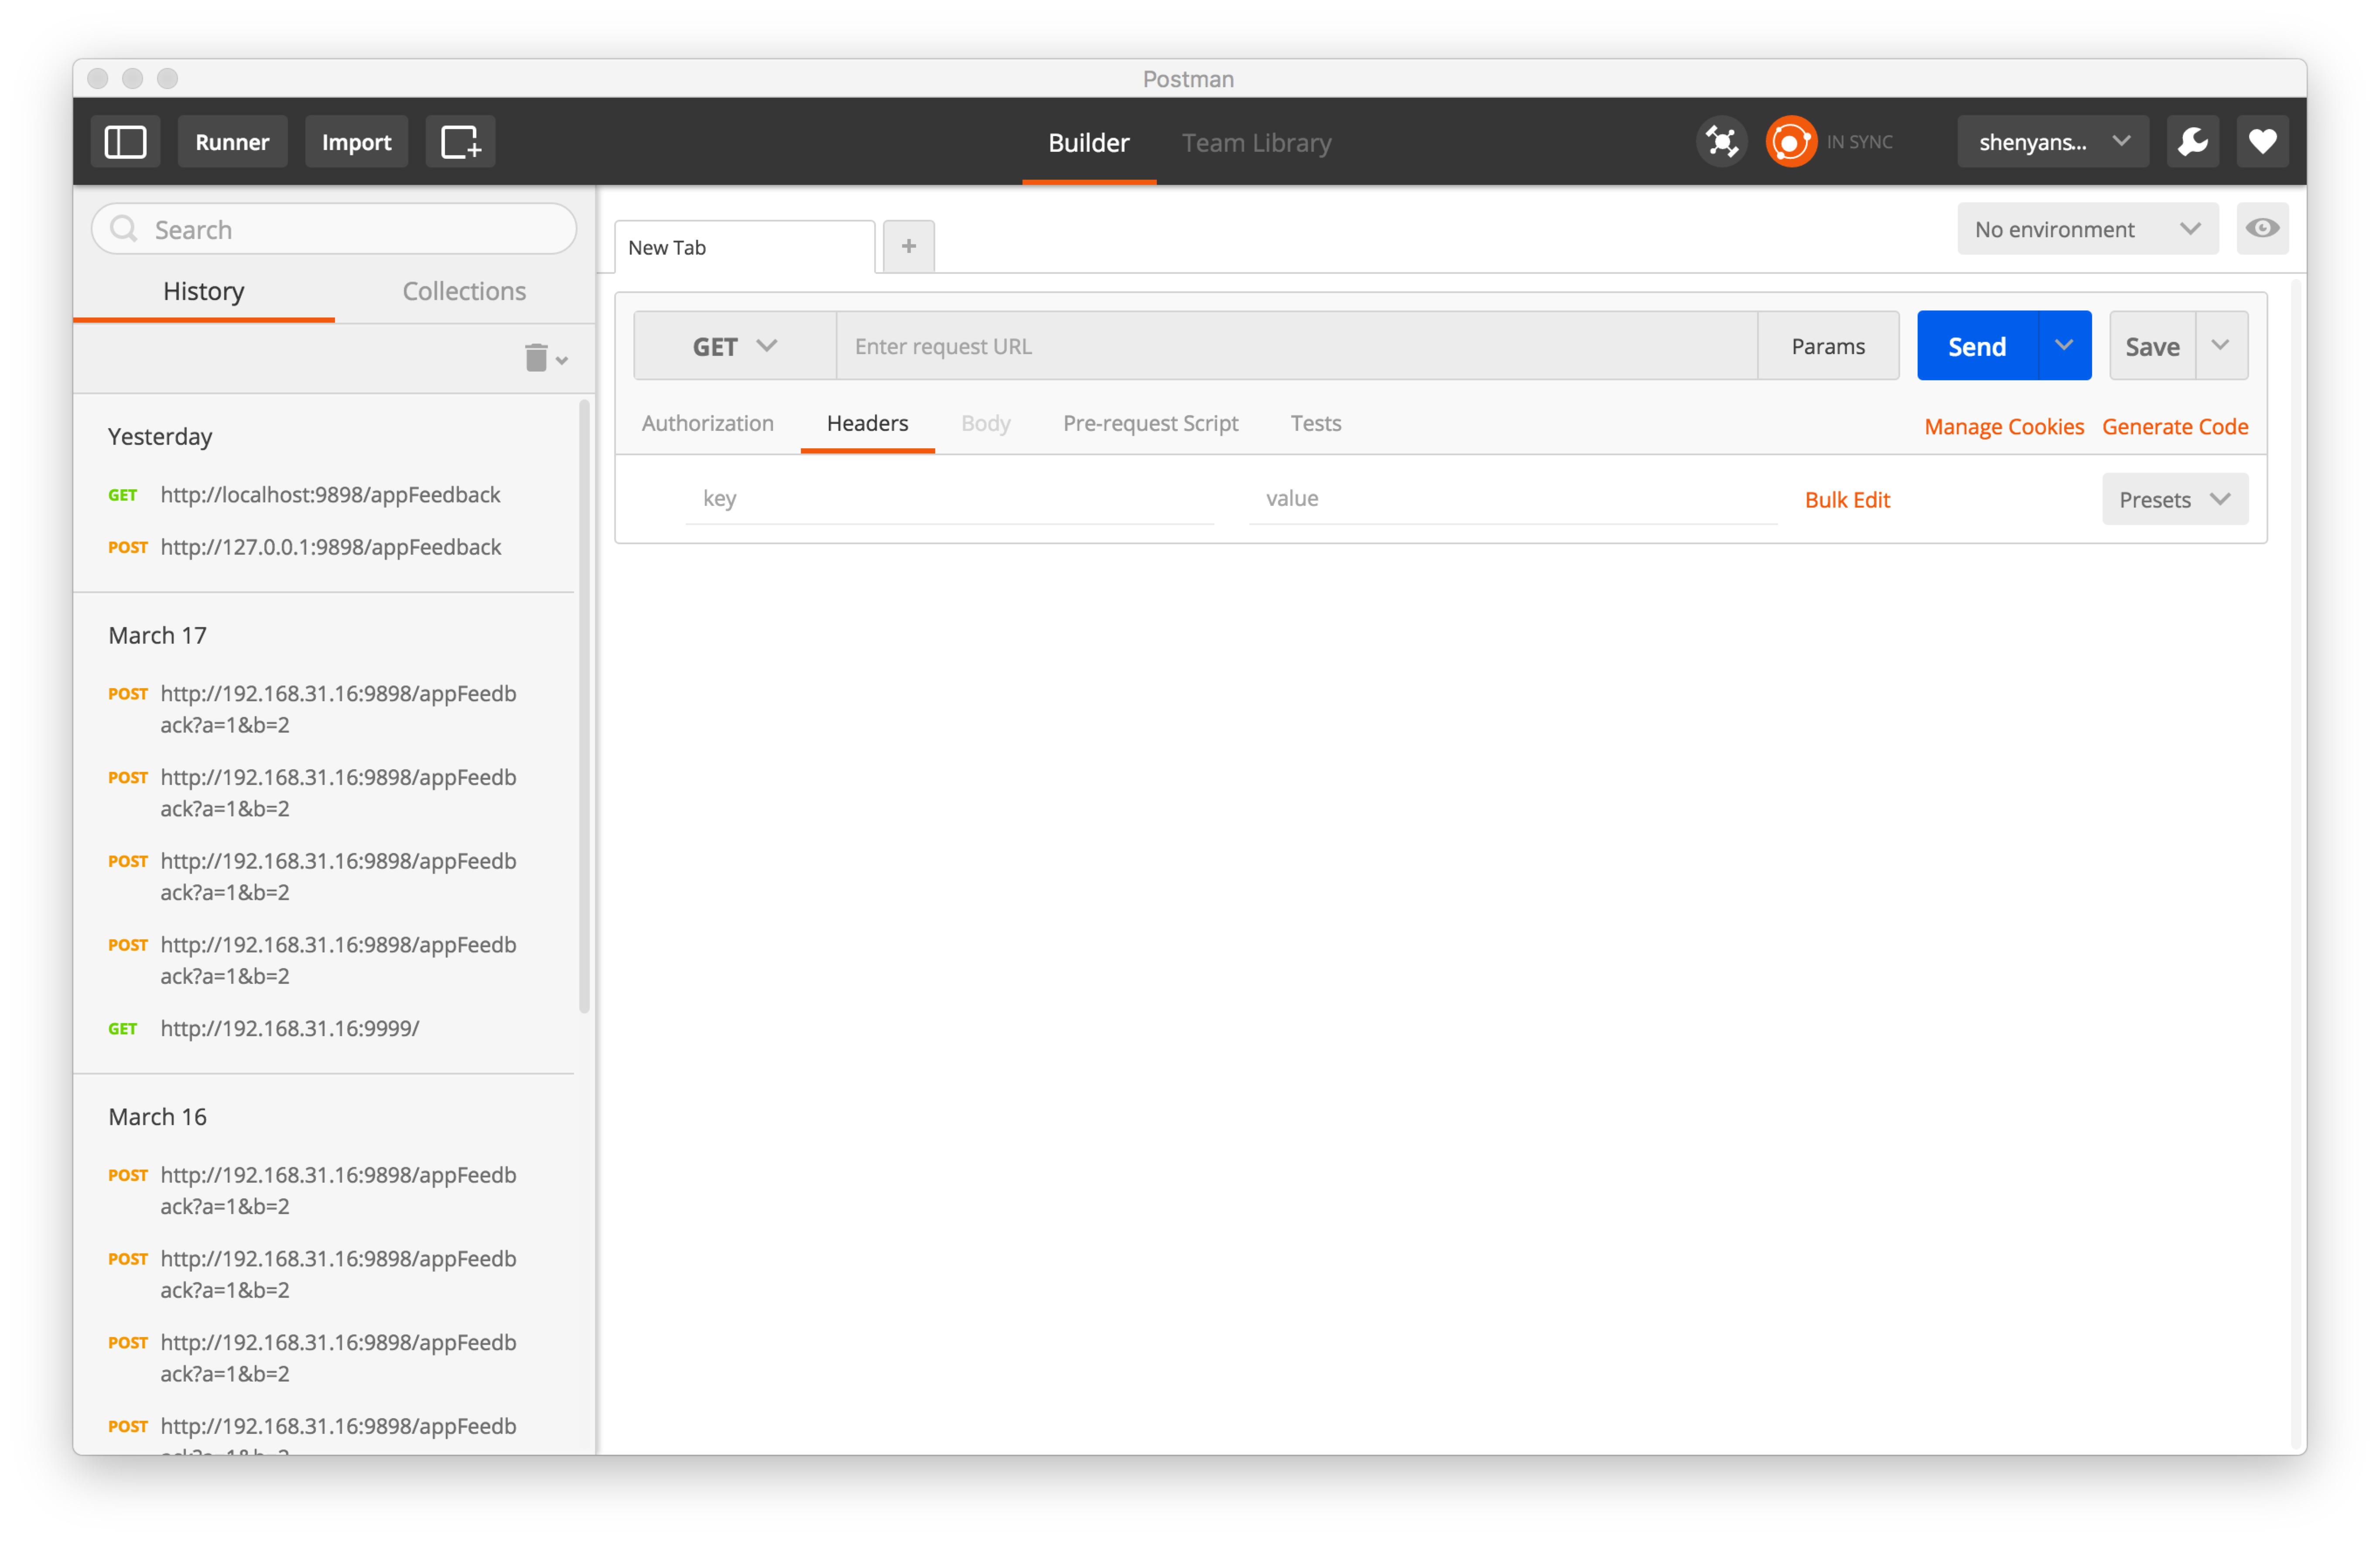Expand the Send button arrow options
This screenshot has width=2380, height=1542.
coord(2064,345)
